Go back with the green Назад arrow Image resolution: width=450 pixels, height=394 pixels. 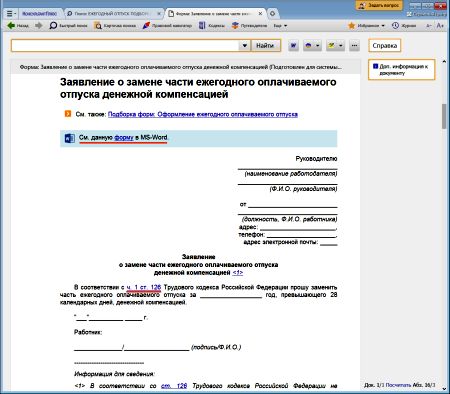point(18,26)
